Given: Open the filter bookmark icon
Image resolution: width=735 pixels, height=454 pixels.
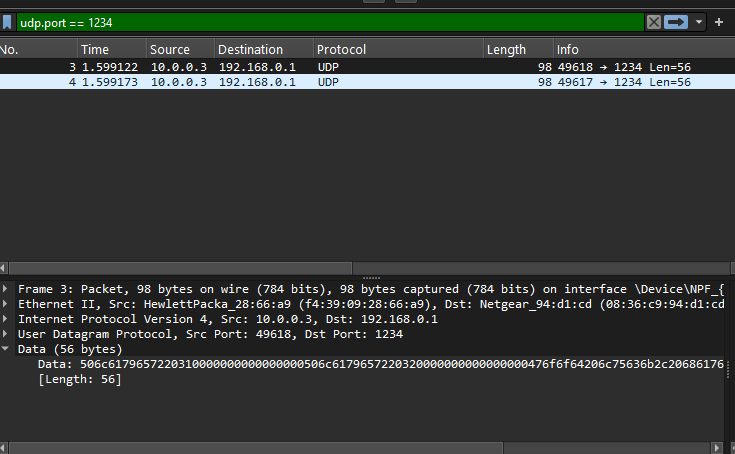Looking at the screenshot, I should click(x=7, y=22).
